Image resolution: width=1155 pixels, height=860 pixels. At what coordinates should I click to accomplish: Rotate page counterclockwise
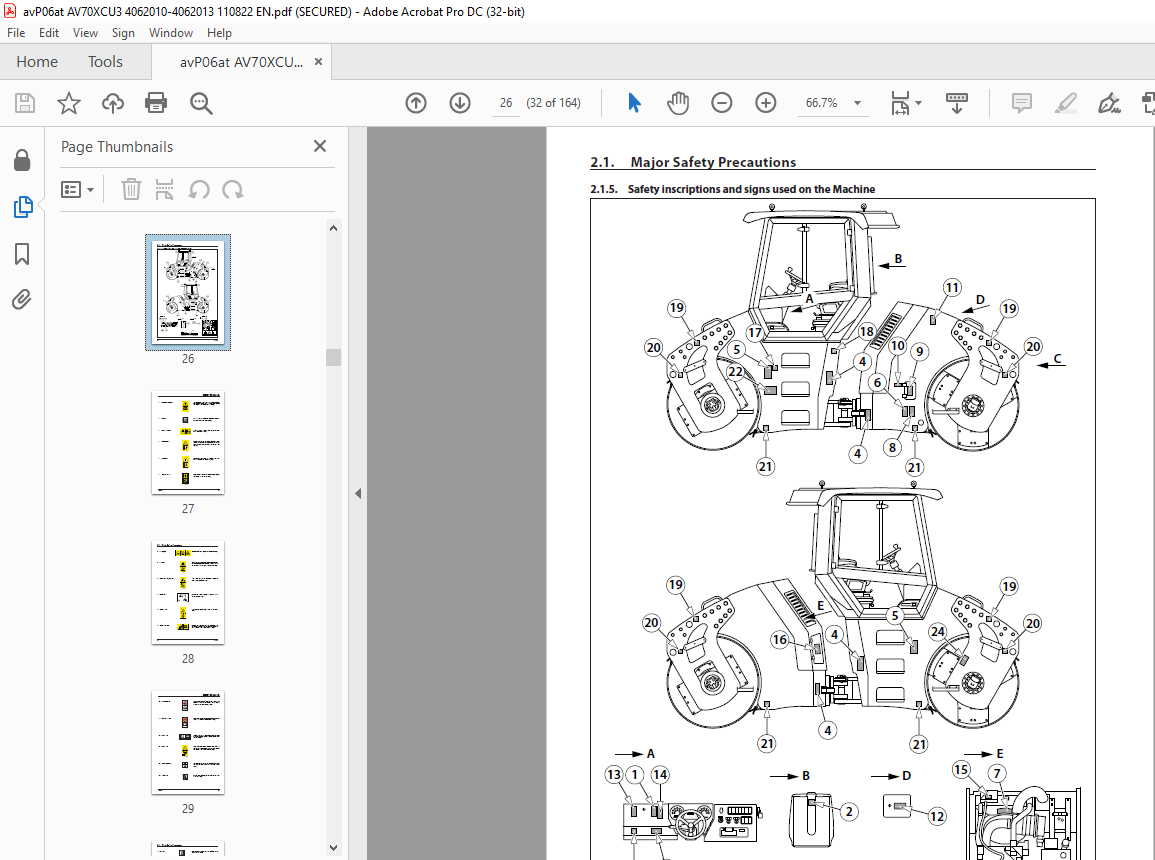tap(199, 189)
